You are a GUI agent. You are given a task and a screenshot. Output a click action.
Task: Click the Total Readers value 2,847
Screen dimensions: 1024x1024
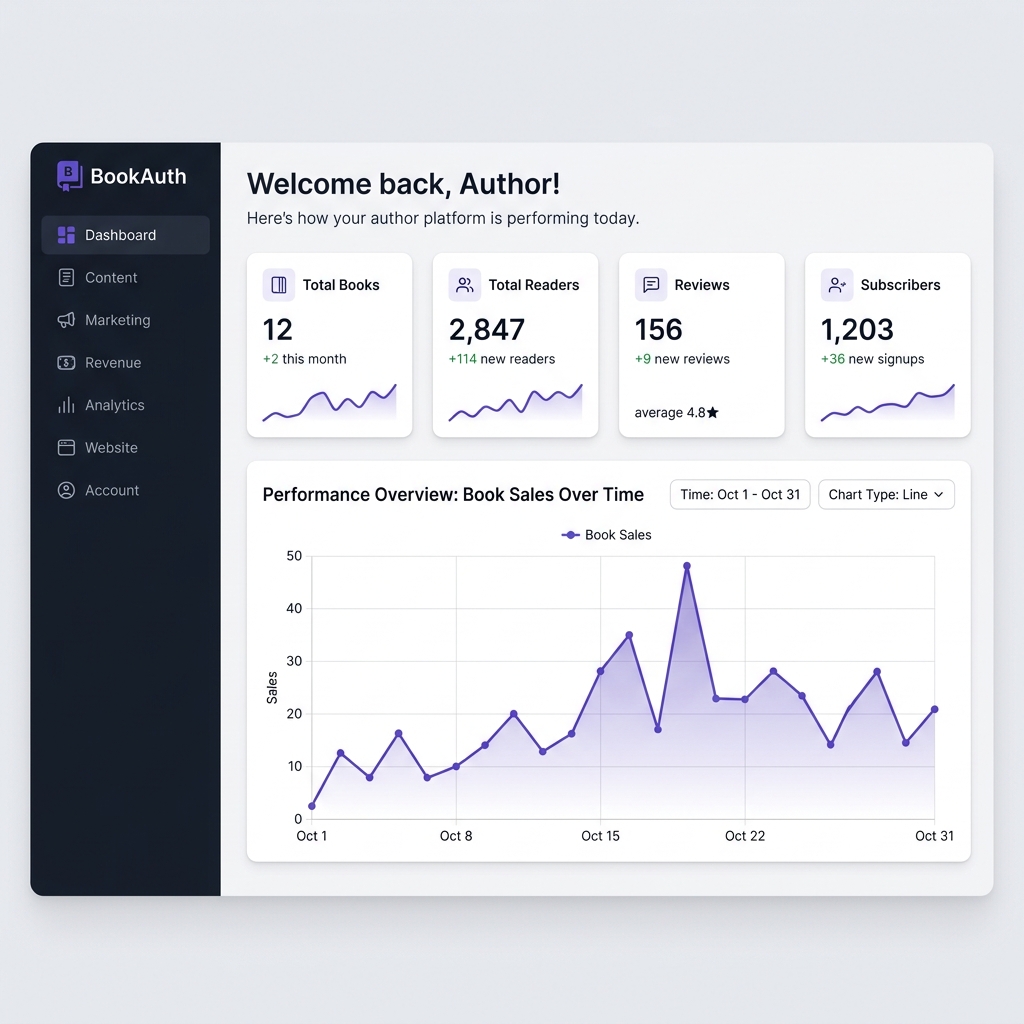click(x=487, y=330)
